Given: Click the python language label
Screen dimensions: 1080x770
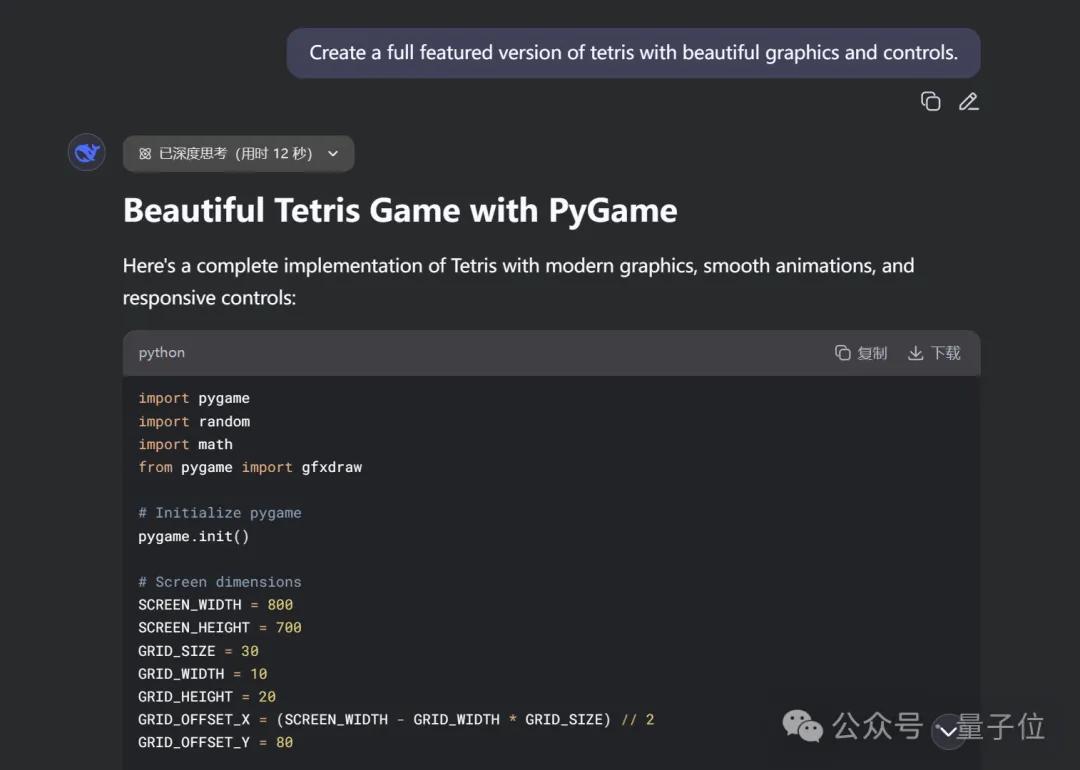Looking at the screenshot, I should [162, 353].
